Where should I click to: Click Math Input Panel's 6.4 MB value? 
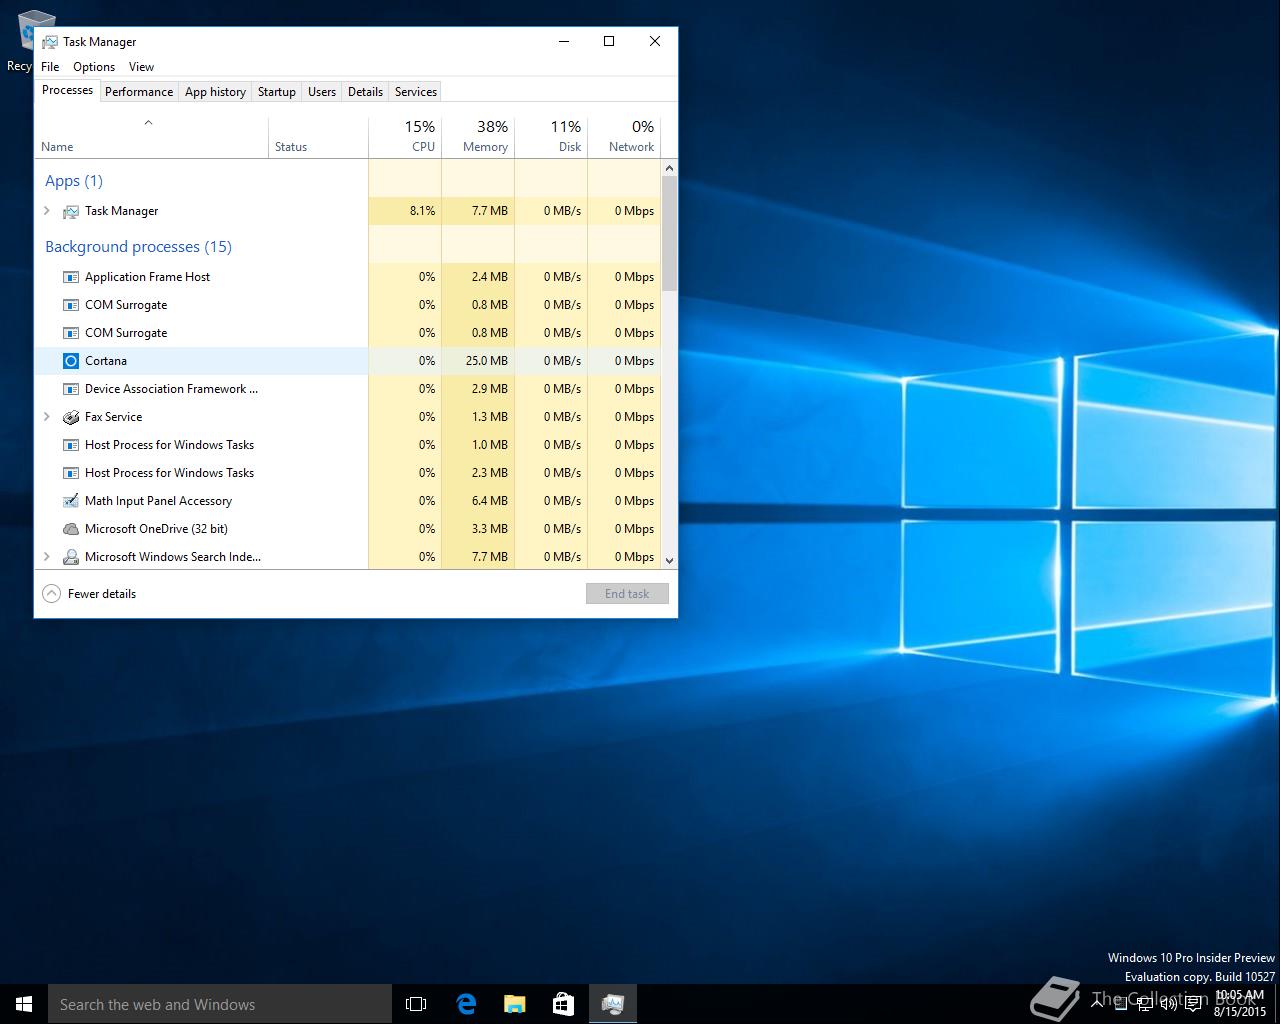tap(490, 501)
